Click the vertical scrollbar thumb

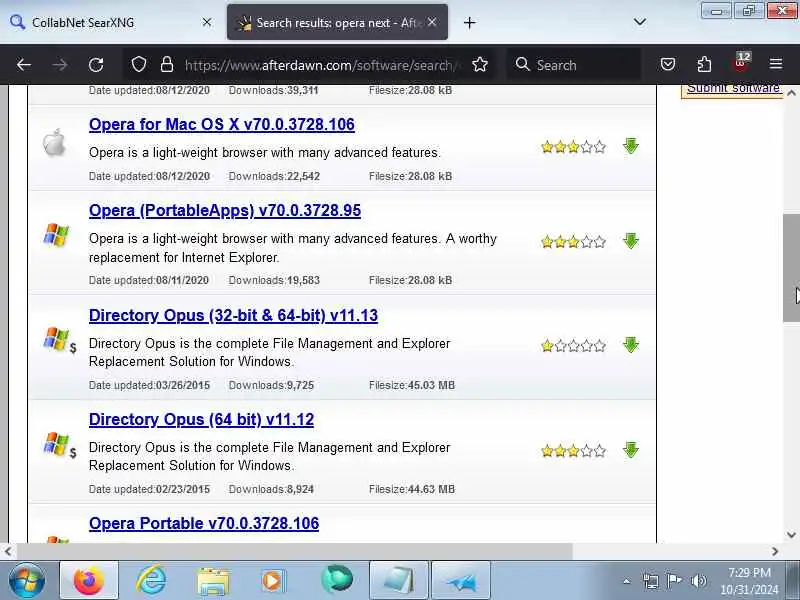pyautogui.click(x=791, y=268)
